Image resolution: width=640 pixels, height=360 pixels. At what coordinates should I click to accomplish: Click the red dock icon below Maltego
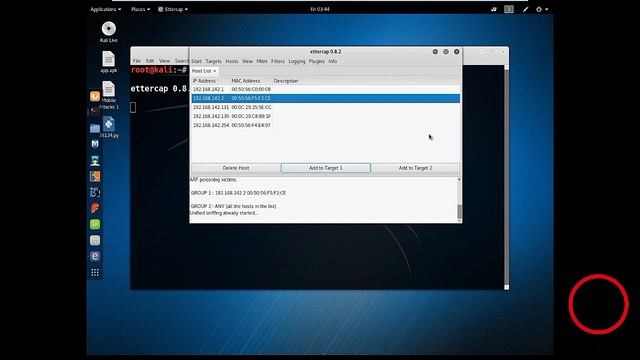click(95, 208)
